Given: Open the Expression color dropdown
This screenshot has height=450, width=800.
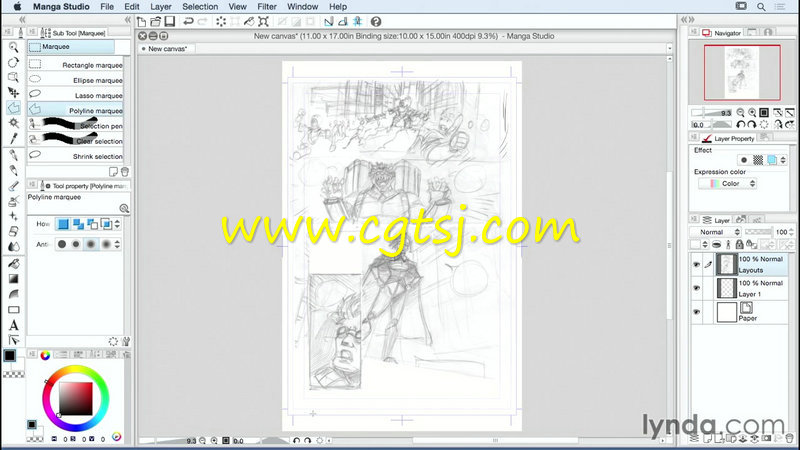Looking at the screenshot, I should tap(727, 184).
